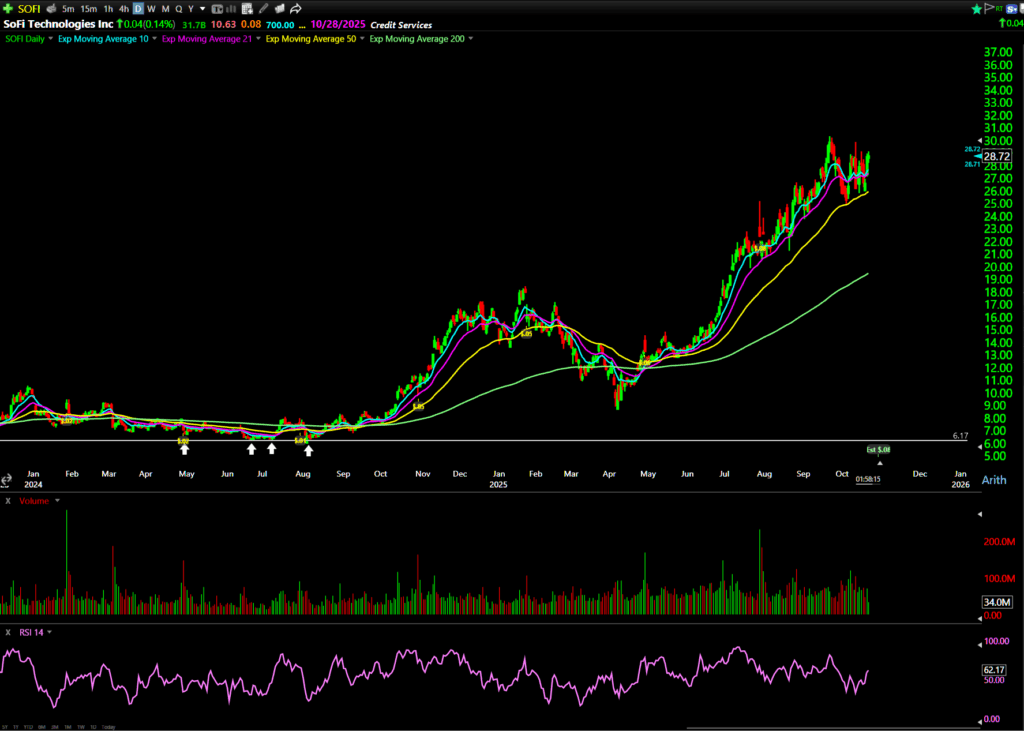Click the green plus add-symbol icon
The width and height of the screenshot is (1024, 731).
9,8
